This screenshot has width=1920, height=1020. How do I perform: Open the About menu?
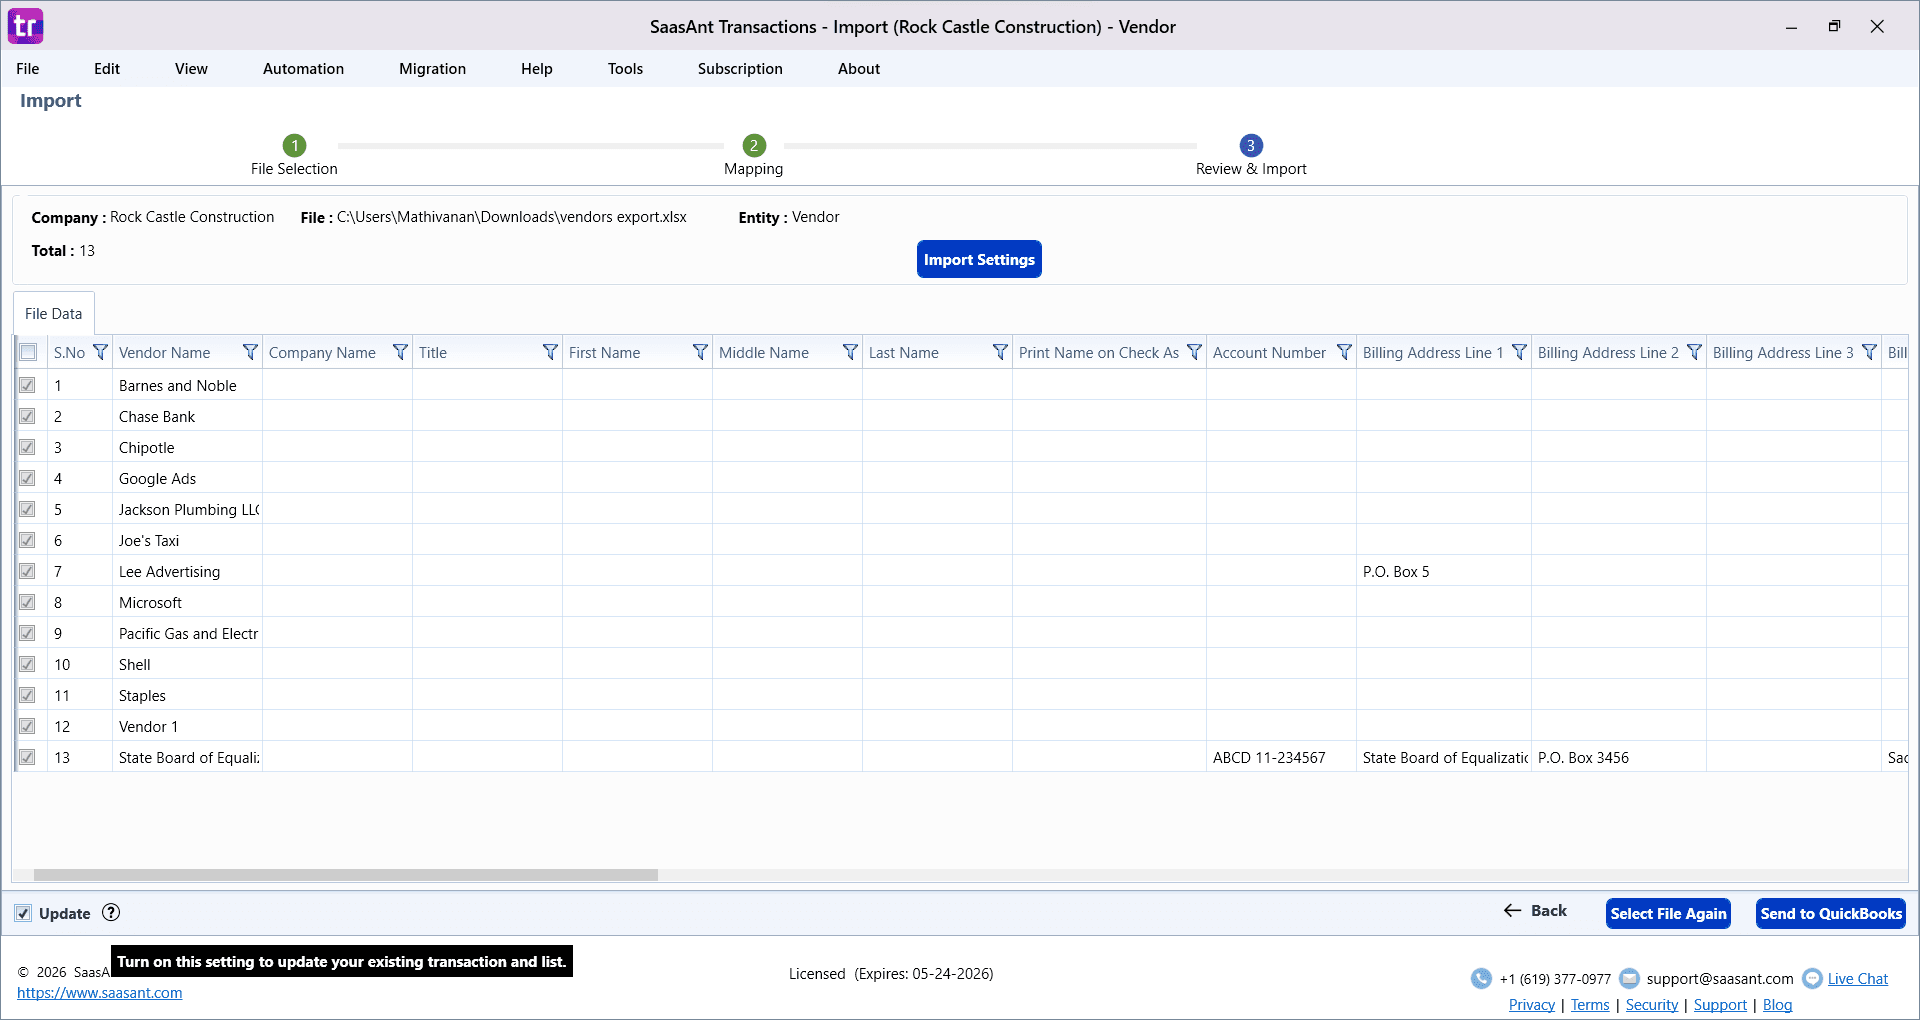pyautogui.click(x=859, y=68)
